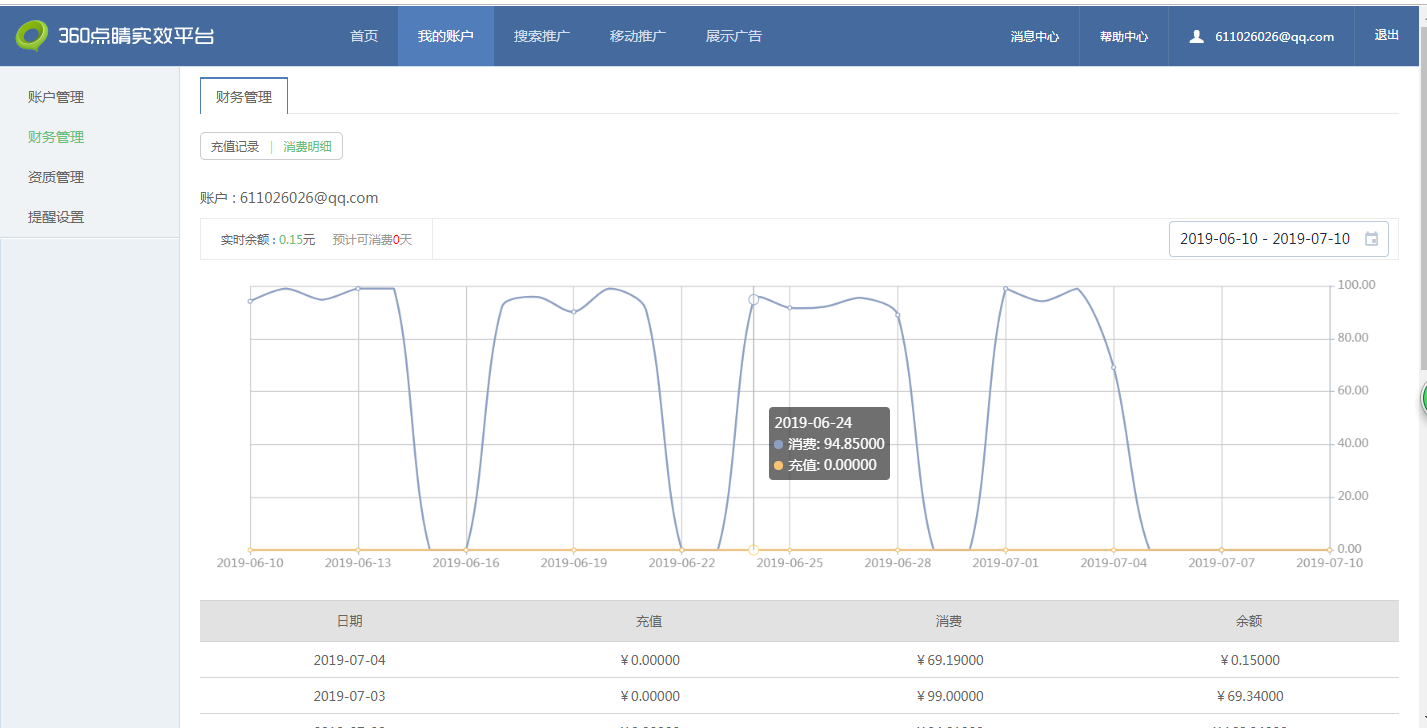Select 我的账户 in top navigation
The image size is (1427, 728).
click(x=446, y=36)
